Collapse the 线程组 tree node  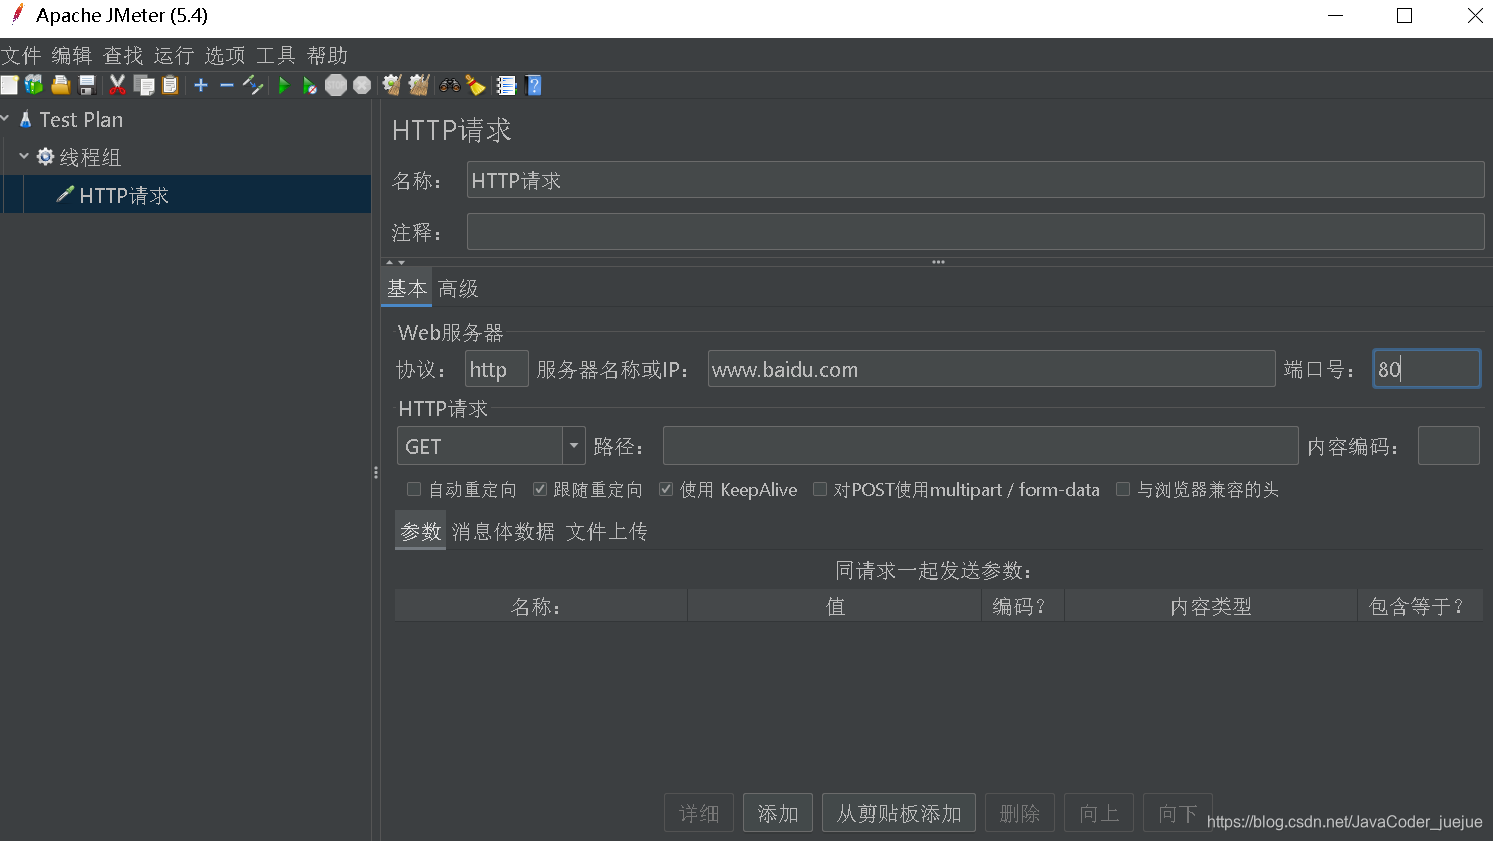point(24,157)
